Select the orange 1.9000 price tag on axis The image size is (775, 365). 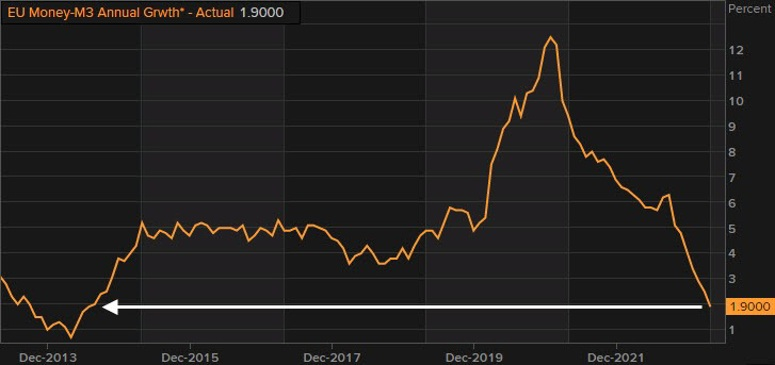[x=749, y=307]
